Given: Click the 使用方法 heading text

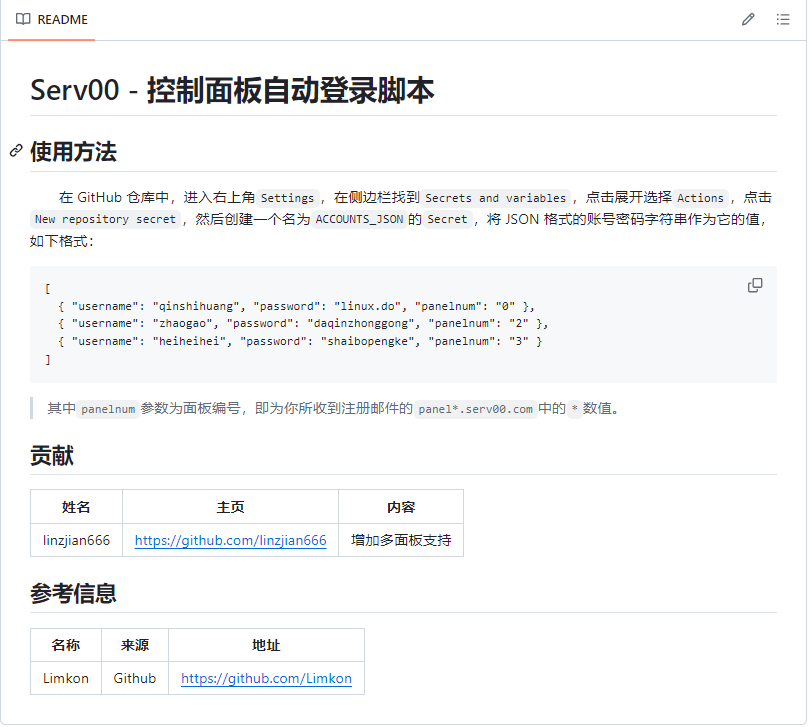Looking at the screenshot, I should [x=73, y=152].
